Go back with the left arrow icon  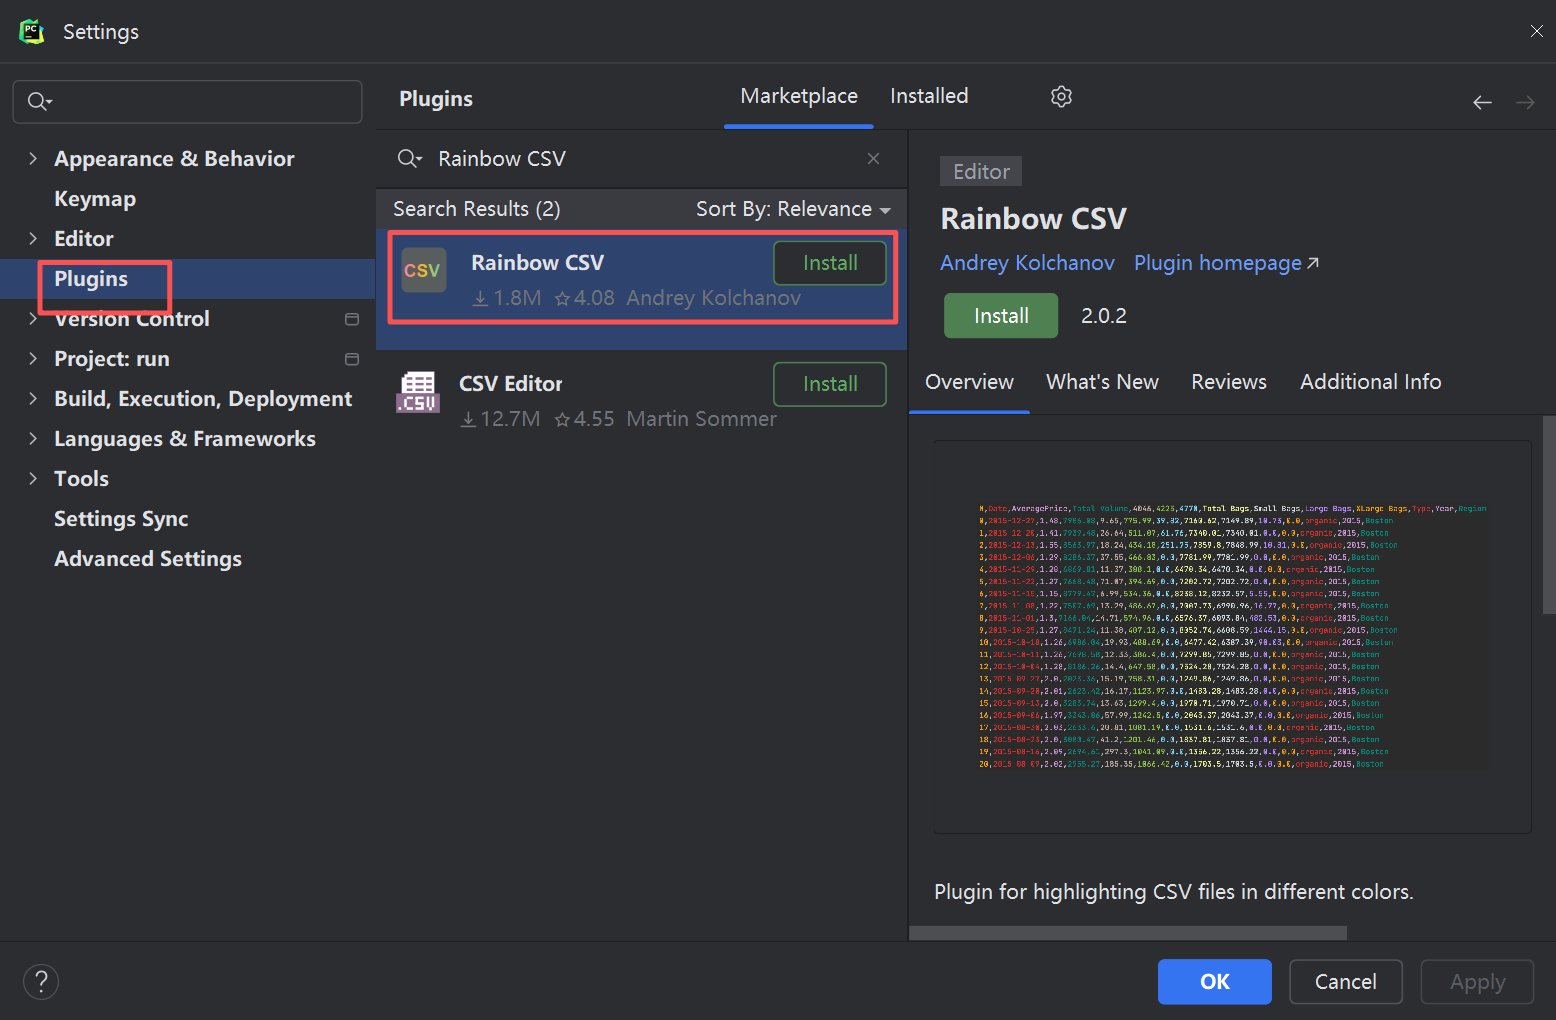point(1482,102)
